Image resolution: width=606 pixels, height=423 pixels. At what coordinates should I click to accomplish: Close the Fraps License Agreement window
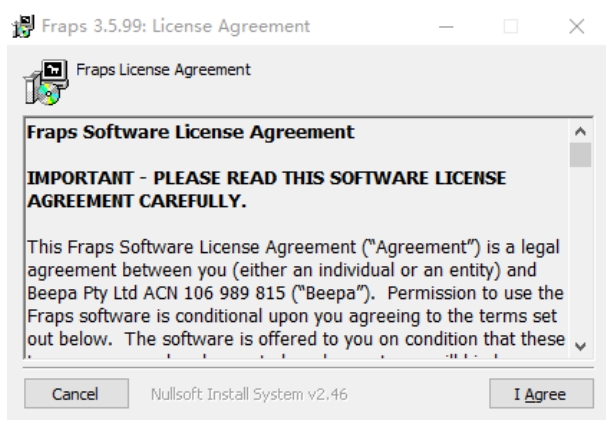pyautogui.click(x=576, y=27)
